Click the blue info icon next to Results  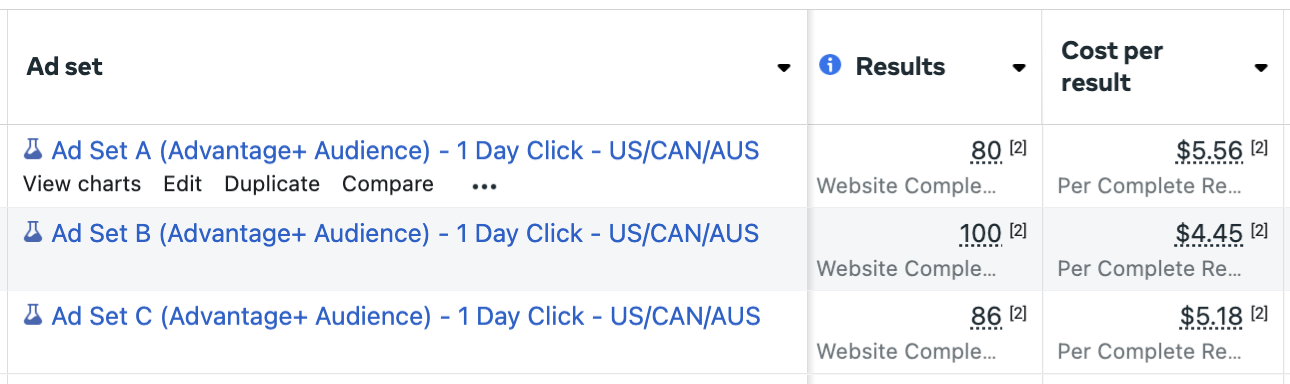[x=829, y=66]
